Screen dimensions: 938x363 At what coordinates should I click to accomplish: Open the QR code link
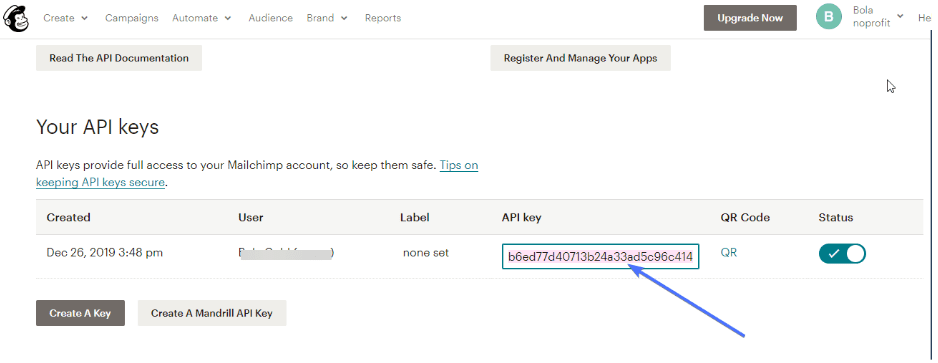coord(729,252)
